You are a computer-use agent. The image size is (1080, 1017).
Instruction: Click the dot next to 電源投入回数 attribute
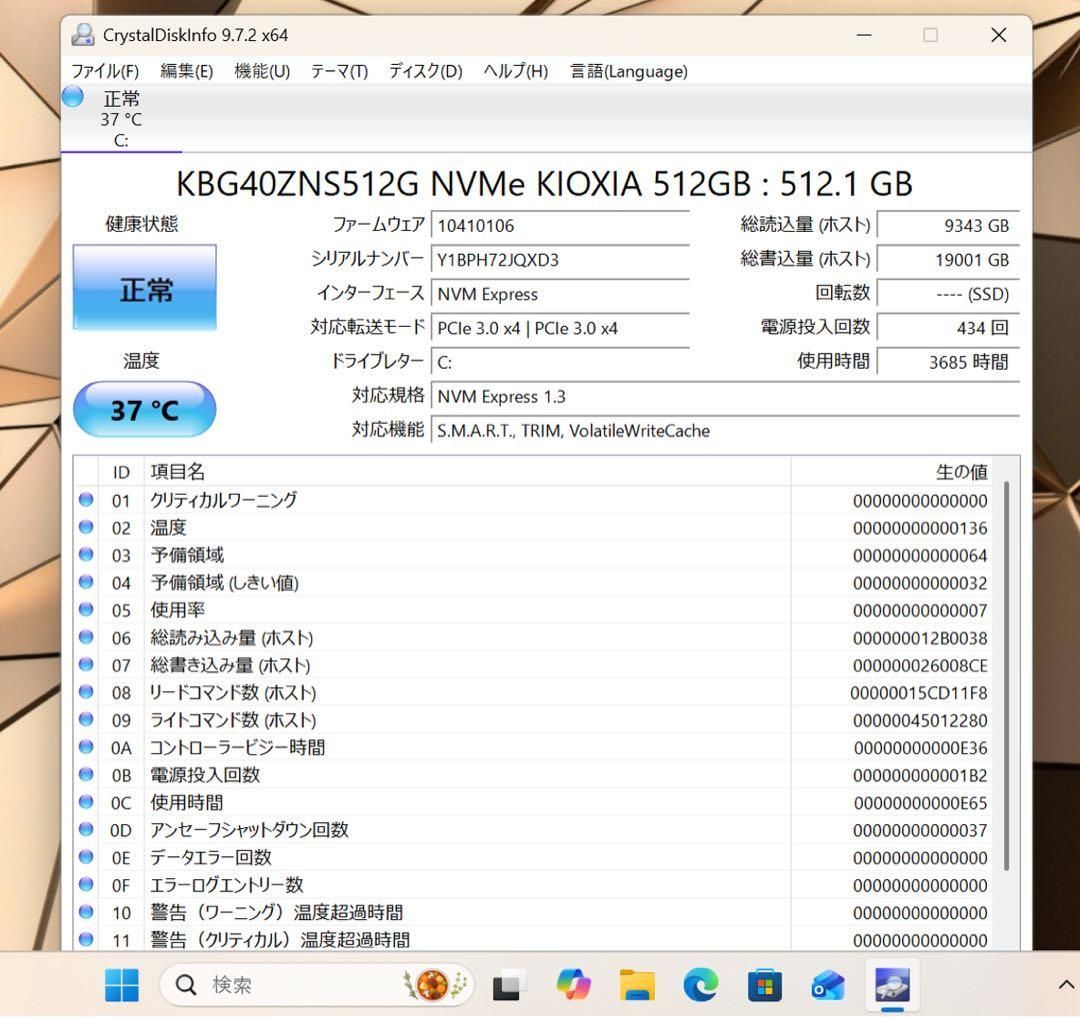pyautogui.click(x=86, y=774)
